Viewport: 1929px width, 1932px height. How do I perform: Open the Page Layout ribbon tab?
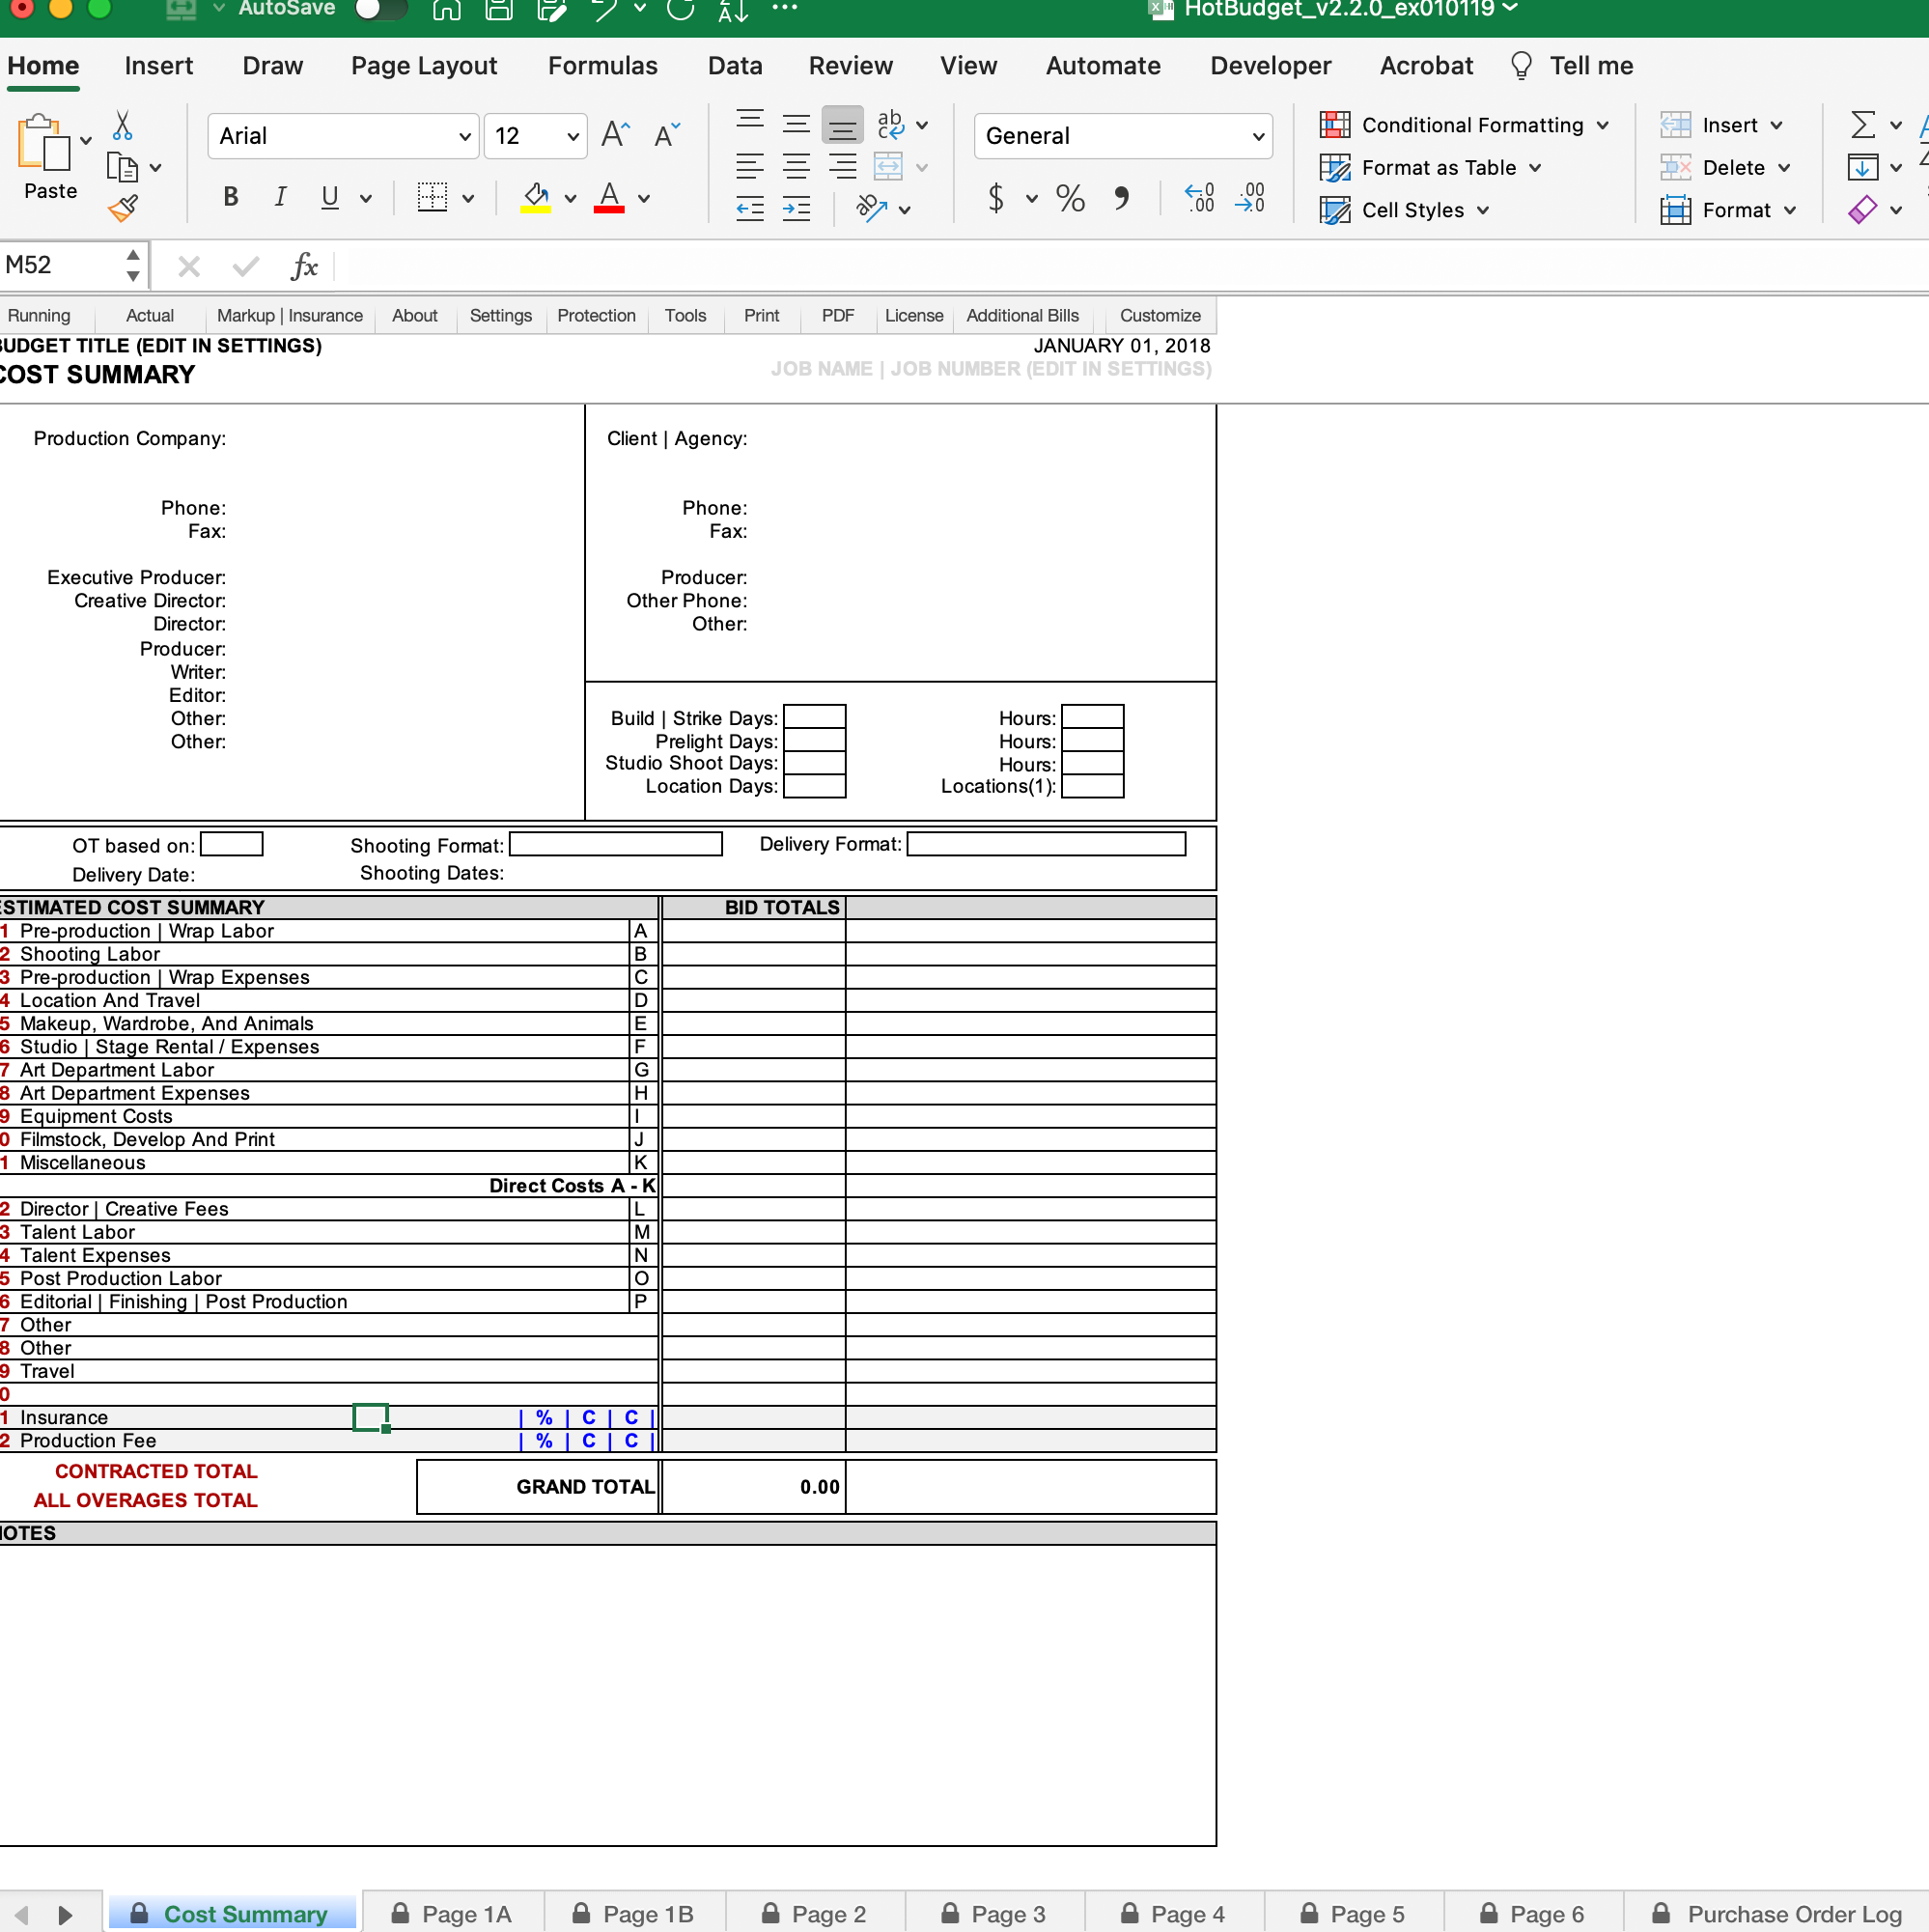[x=423, y=66]
